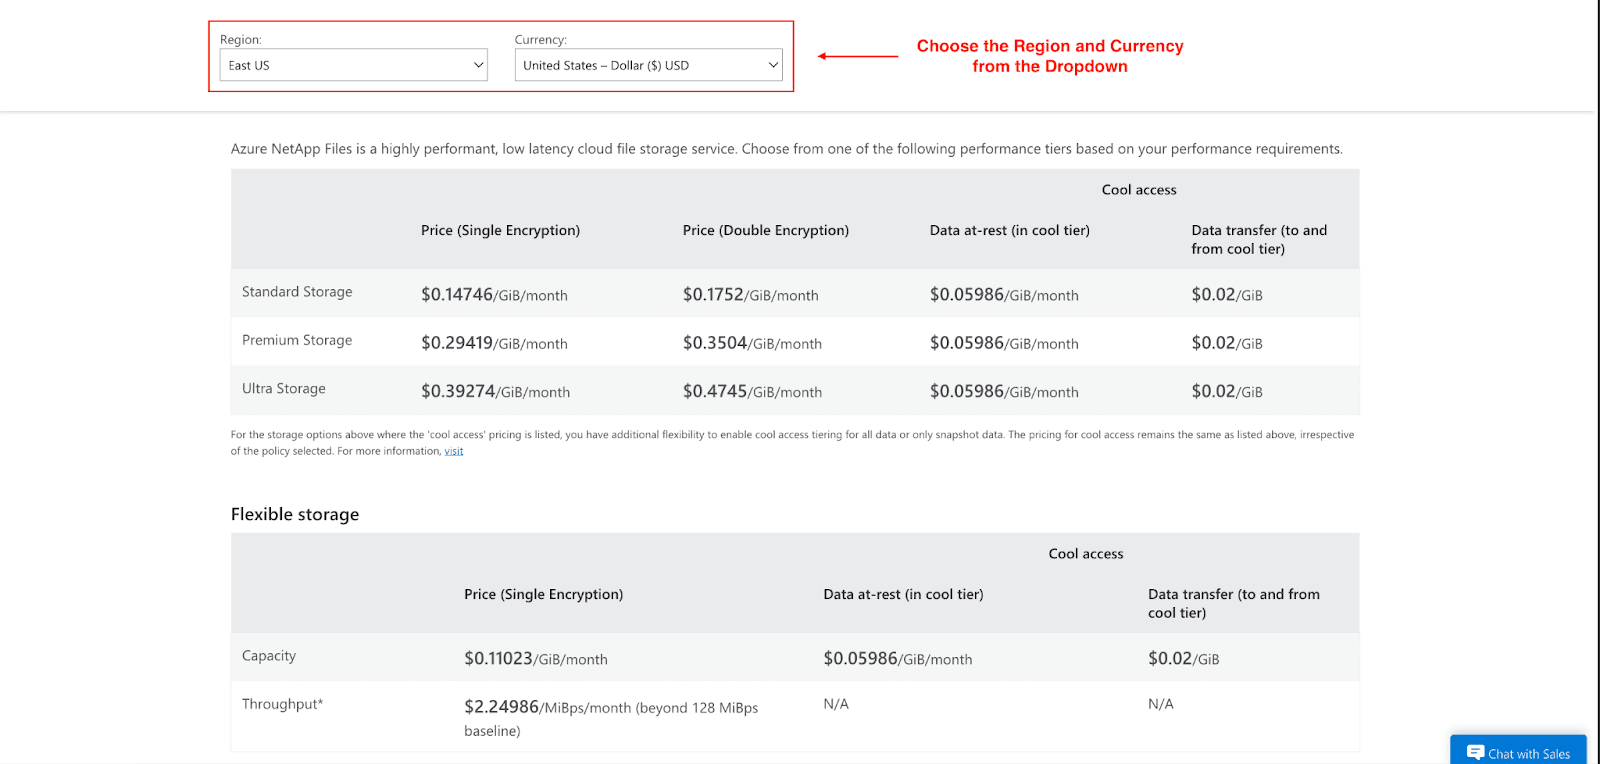Image resolution: width=1600 pixels, height=764 pixels.
Task: Click the Flexible storage heading
Action: coord(295,514)
